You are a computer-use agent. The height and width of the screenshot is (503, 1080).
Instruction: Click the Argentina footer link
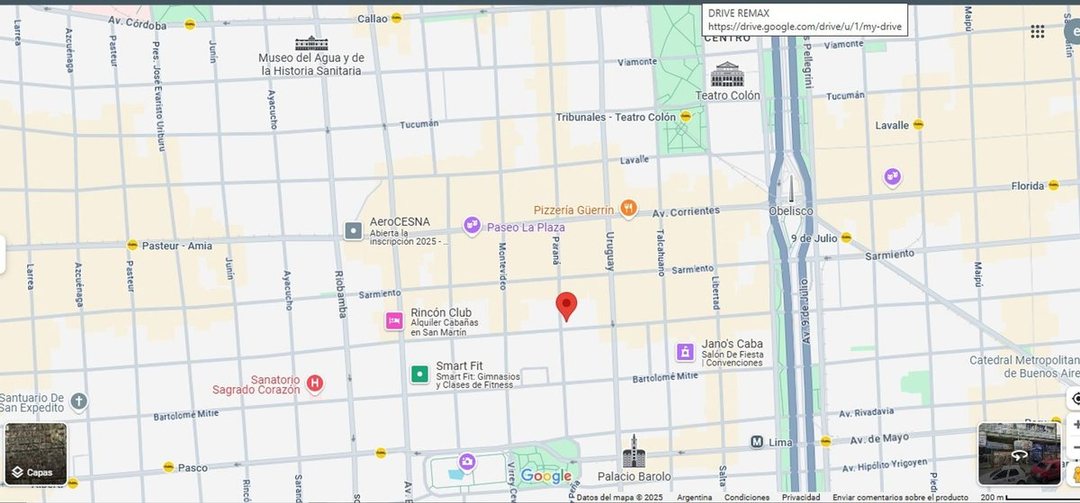coord(694,497)
